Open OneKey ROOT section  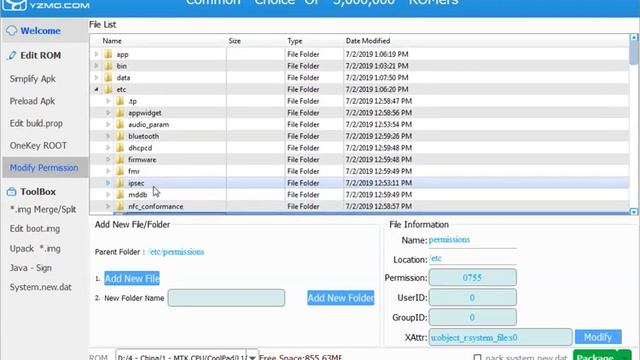38,146
